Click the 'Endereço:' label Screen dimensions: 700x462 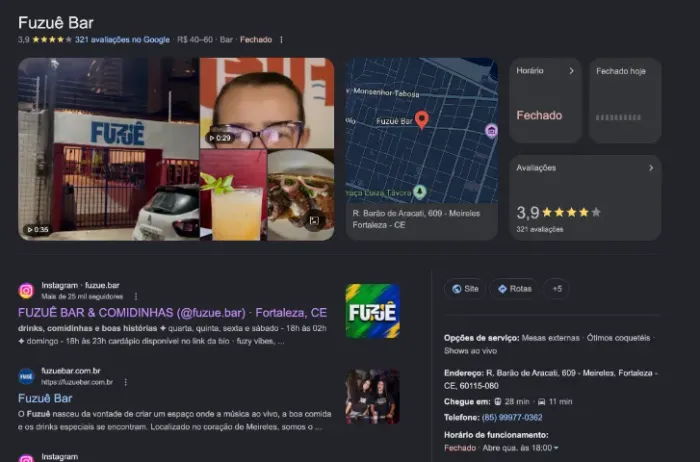point(464,373)
